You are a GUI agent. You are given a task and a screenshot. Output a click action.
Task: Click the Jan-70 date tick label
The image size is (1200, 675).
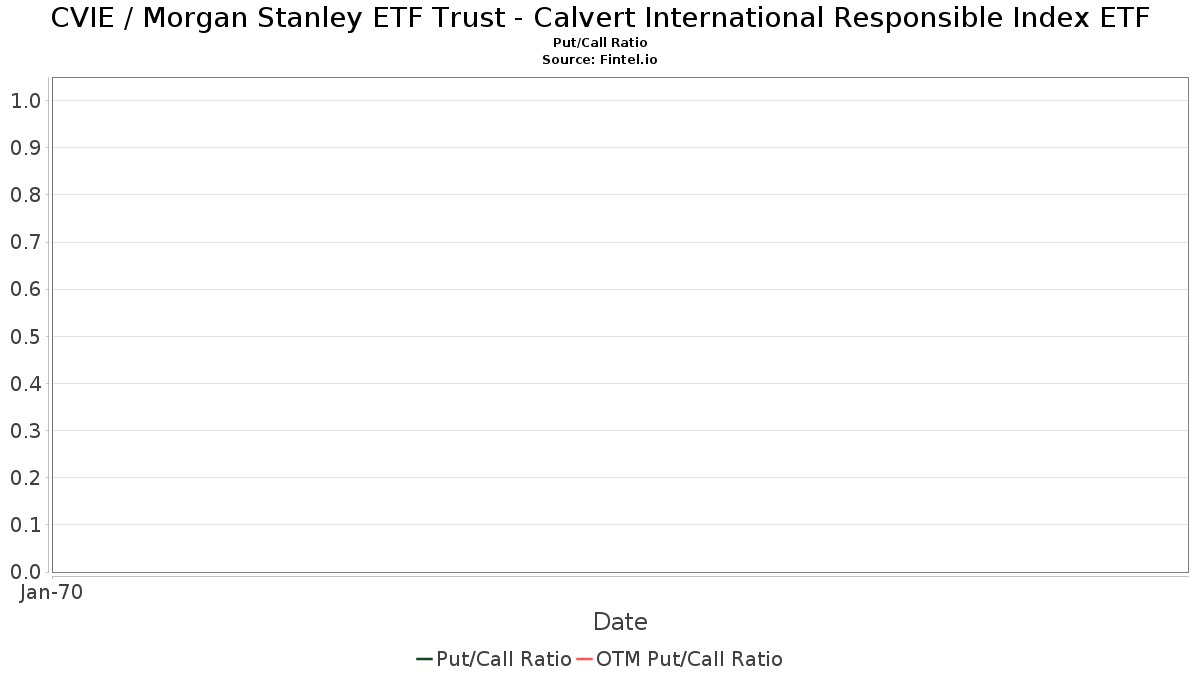tap(51, 592)
